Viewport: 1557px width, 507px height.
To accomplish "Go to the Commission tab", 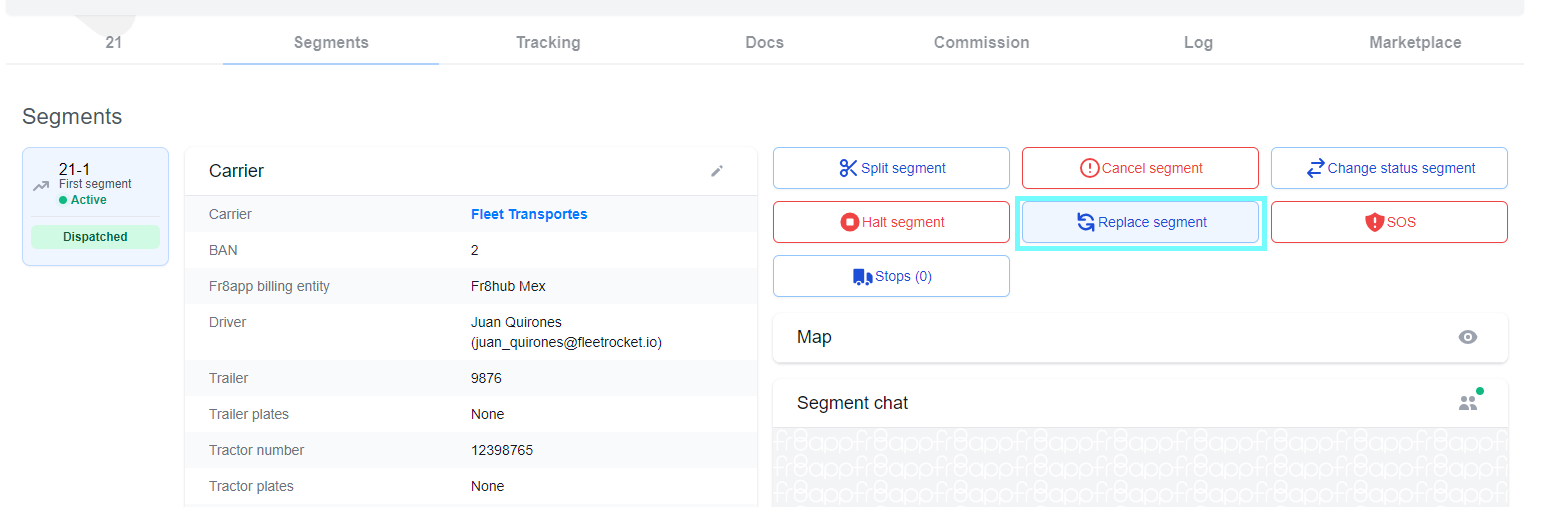I will coord(981,42).
